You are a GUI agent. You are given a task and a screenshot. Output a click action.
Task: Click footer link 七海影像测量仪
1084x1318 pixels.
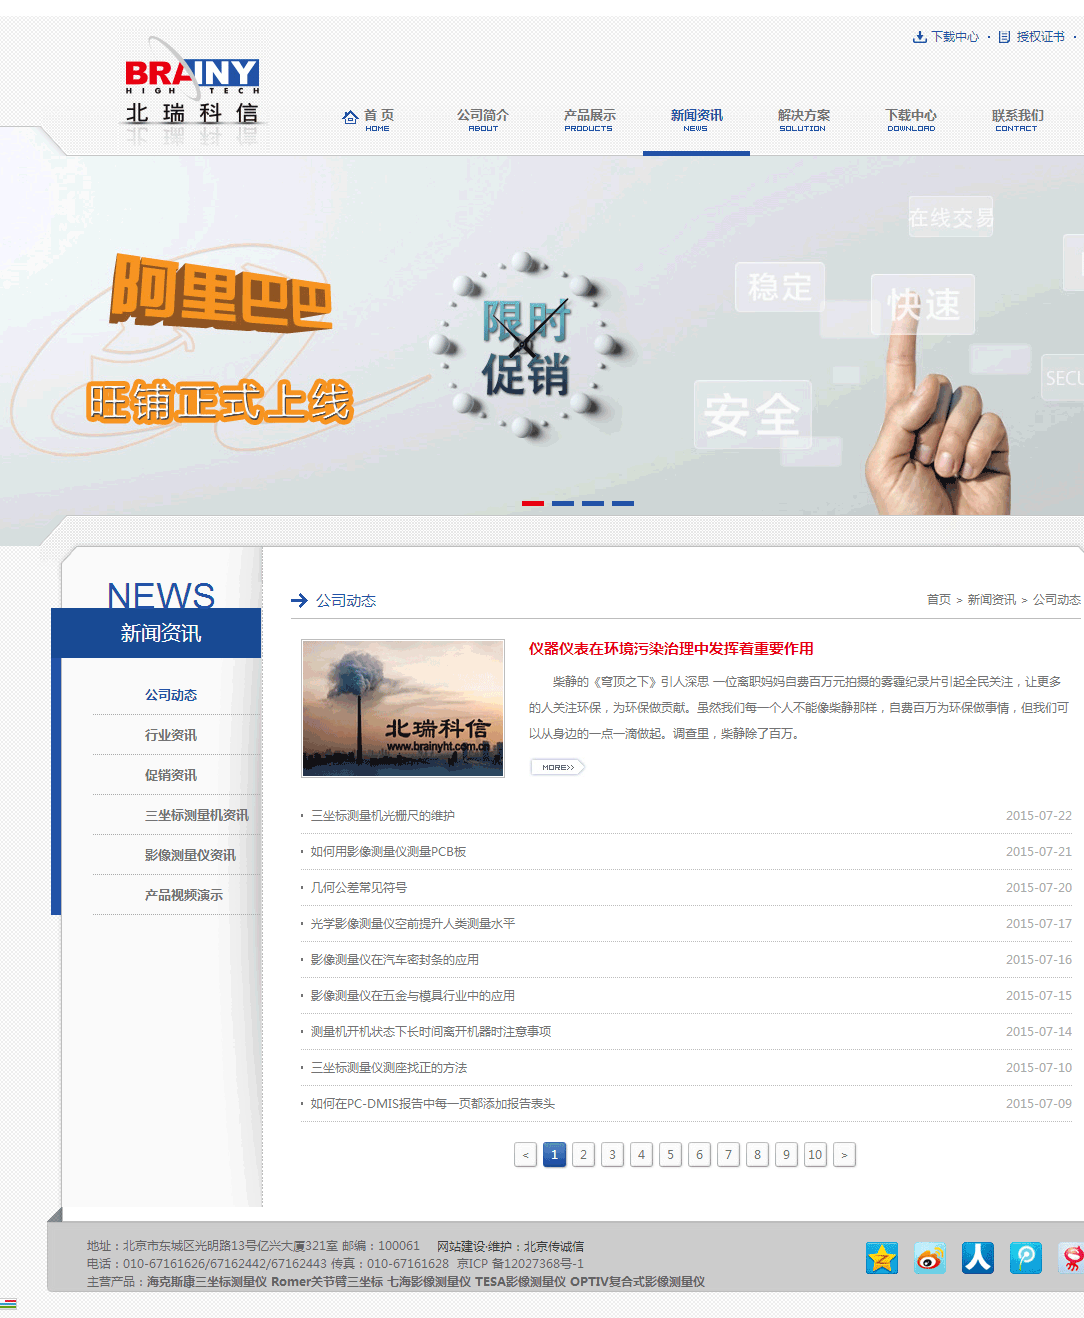(x=429, y=1282)
